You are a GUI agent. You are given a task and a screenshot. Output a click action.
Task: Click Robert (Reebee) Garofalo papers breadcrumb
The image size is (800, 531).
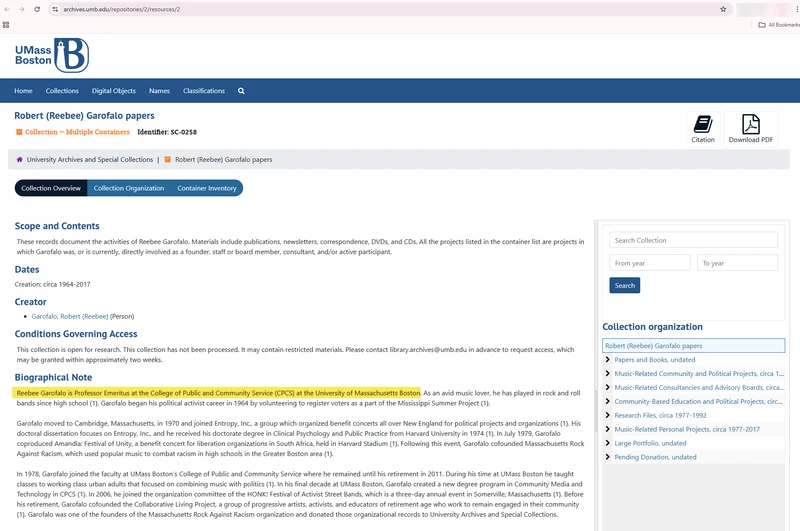coord(223,160)
